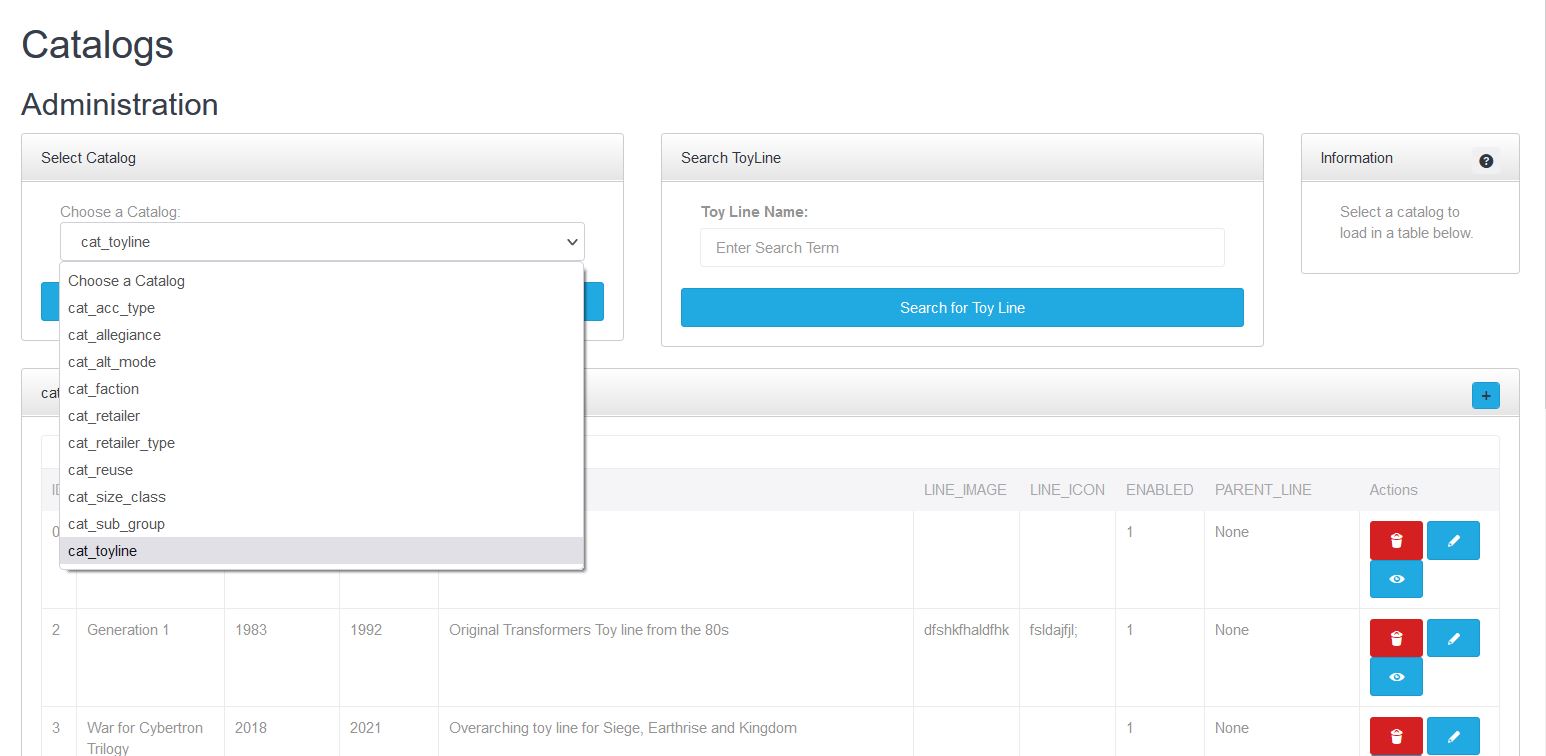Collapse the Choose a Catalog dropdown
This screenshot has height=756, width=1546.
[322, 242]
